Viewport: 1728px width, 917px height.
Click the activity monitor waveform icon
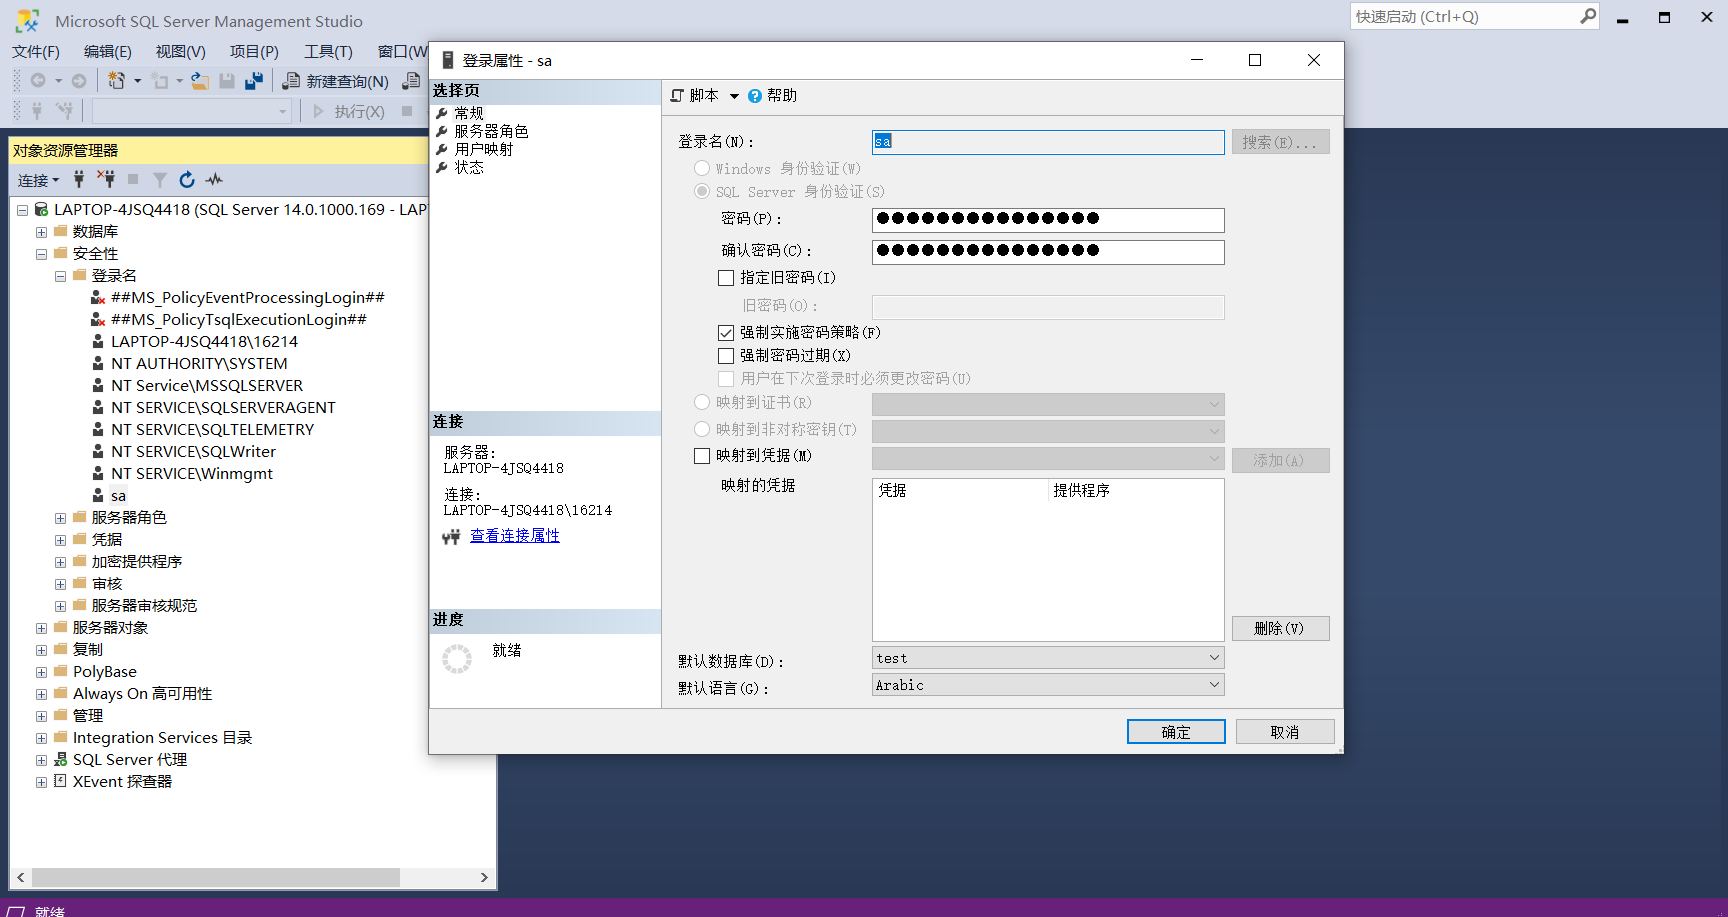(x=214, y=180)
